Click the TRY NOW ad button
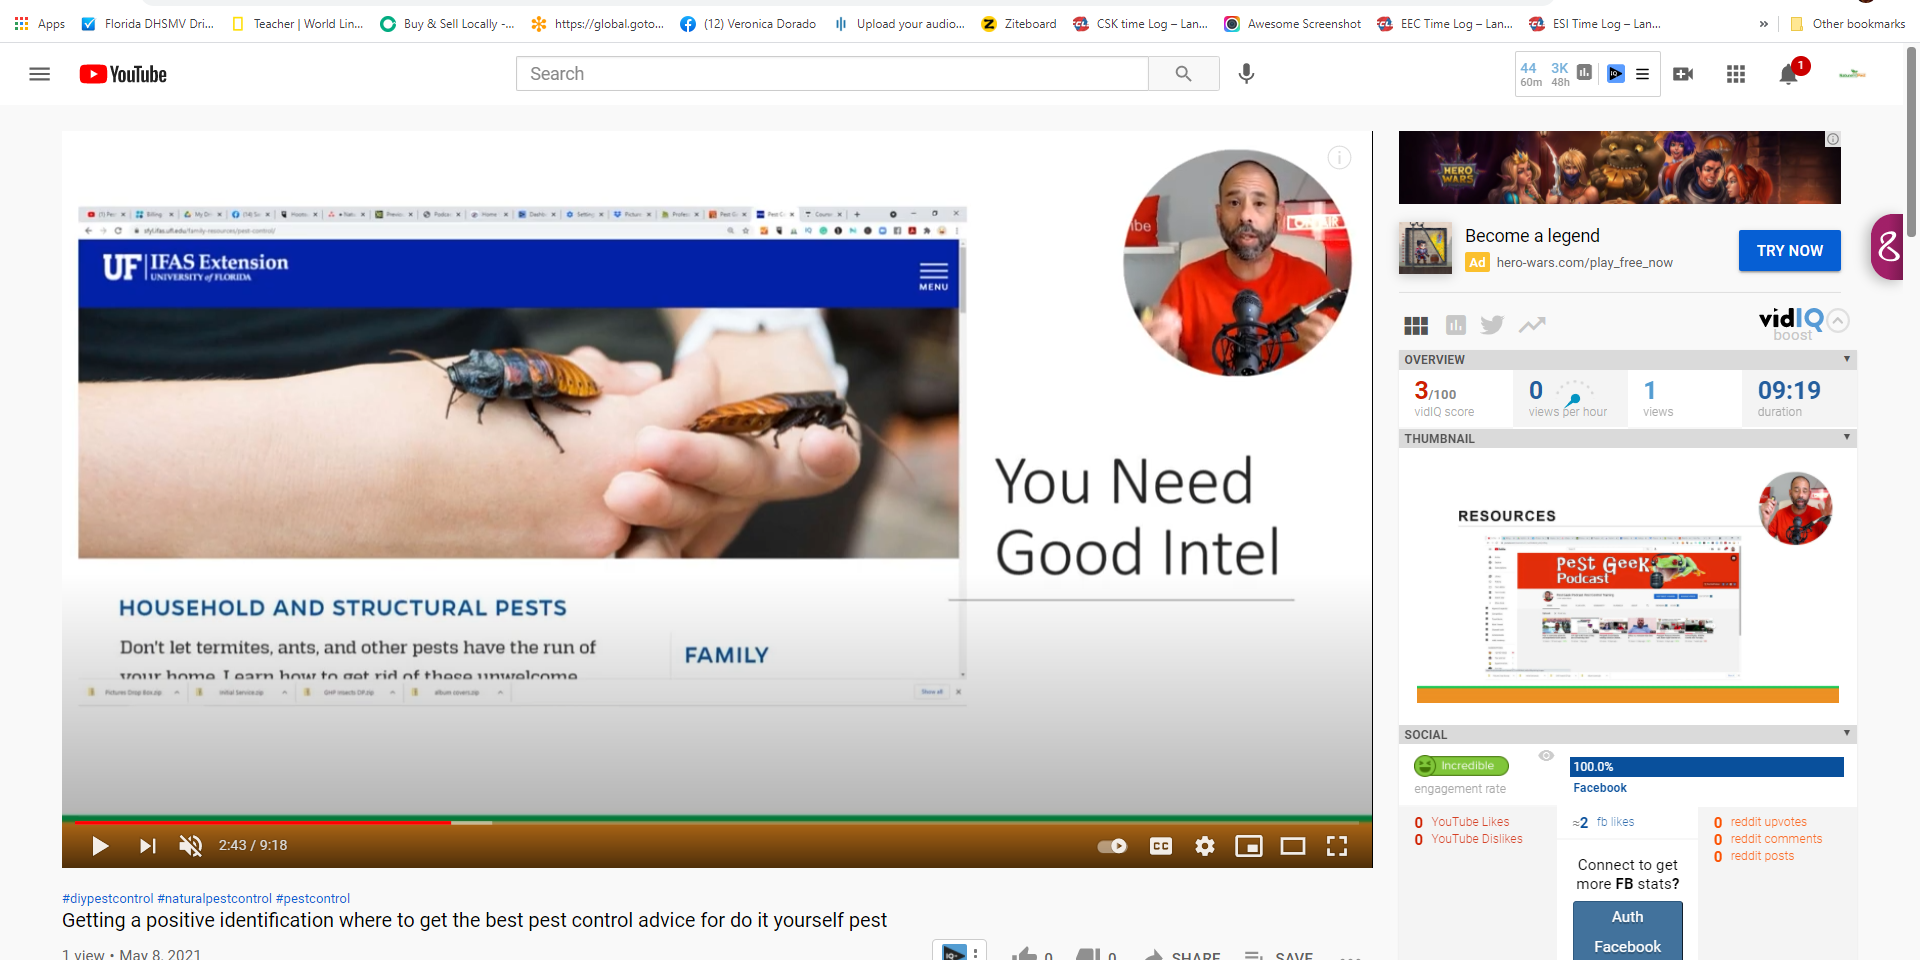The height and width of the screenshot is (960, 1920). (1790, 250)
